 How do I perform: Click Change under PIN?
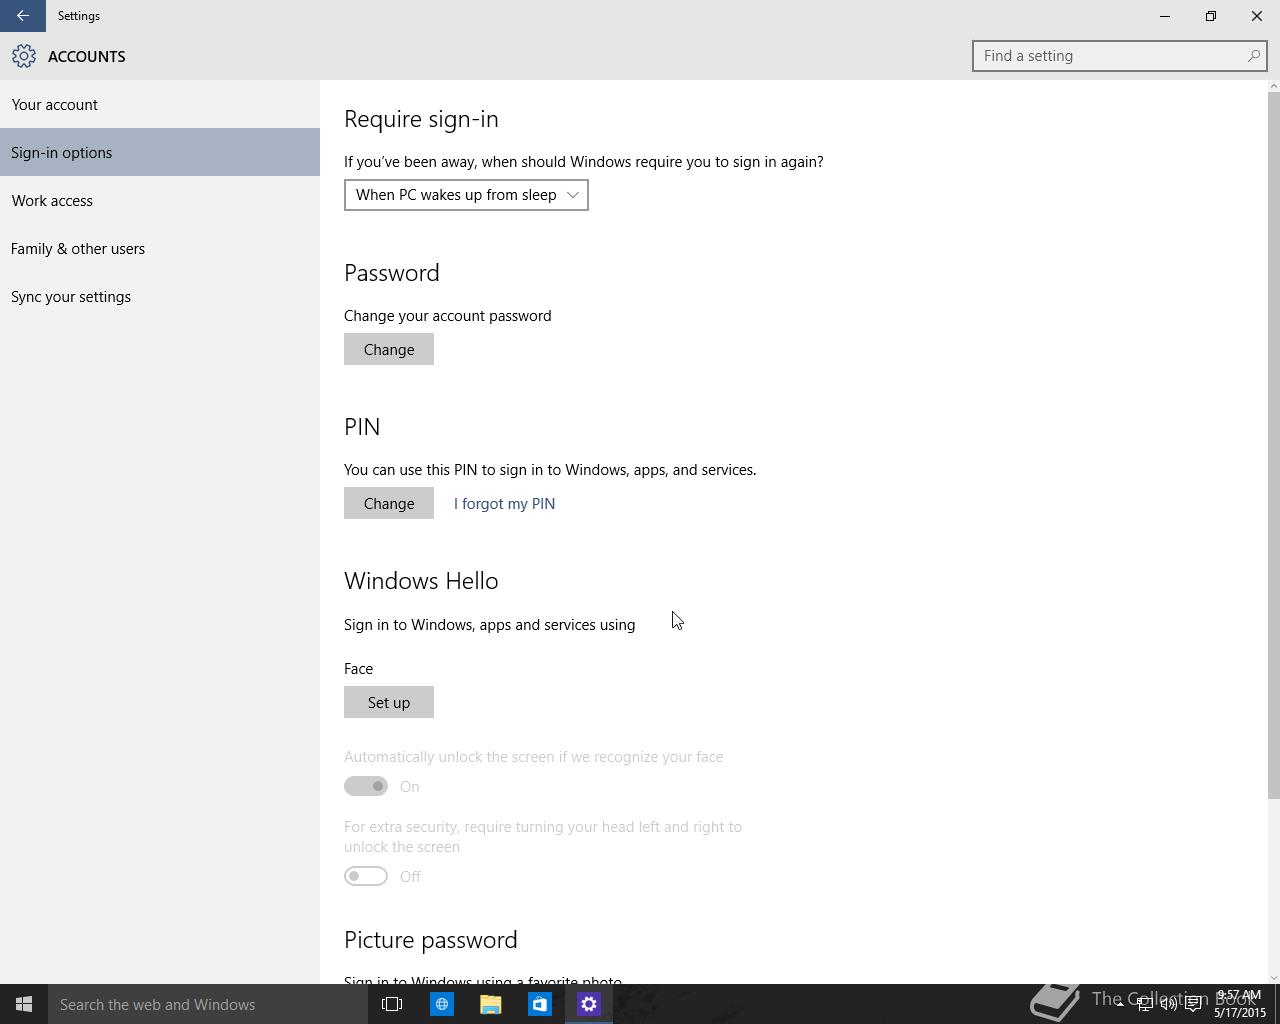tap(389, 503)
